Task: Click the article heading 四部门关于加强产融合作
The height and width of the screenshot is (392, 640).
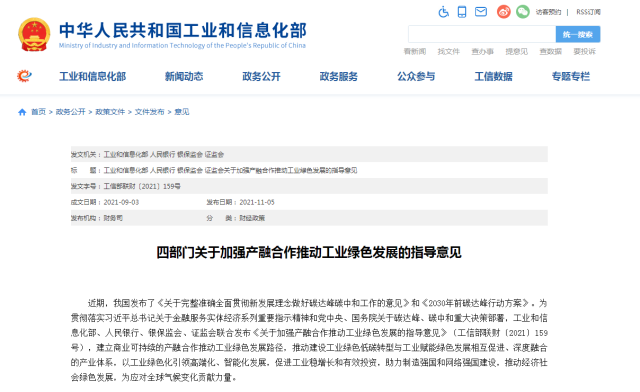Action: click(x=309, y=252)
